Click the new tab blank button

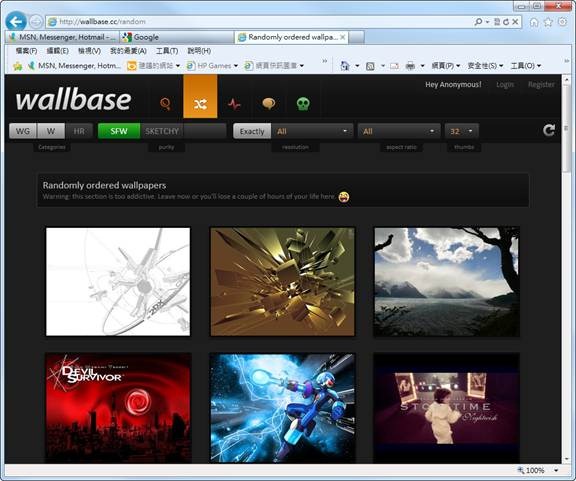[x=357, y=37]
